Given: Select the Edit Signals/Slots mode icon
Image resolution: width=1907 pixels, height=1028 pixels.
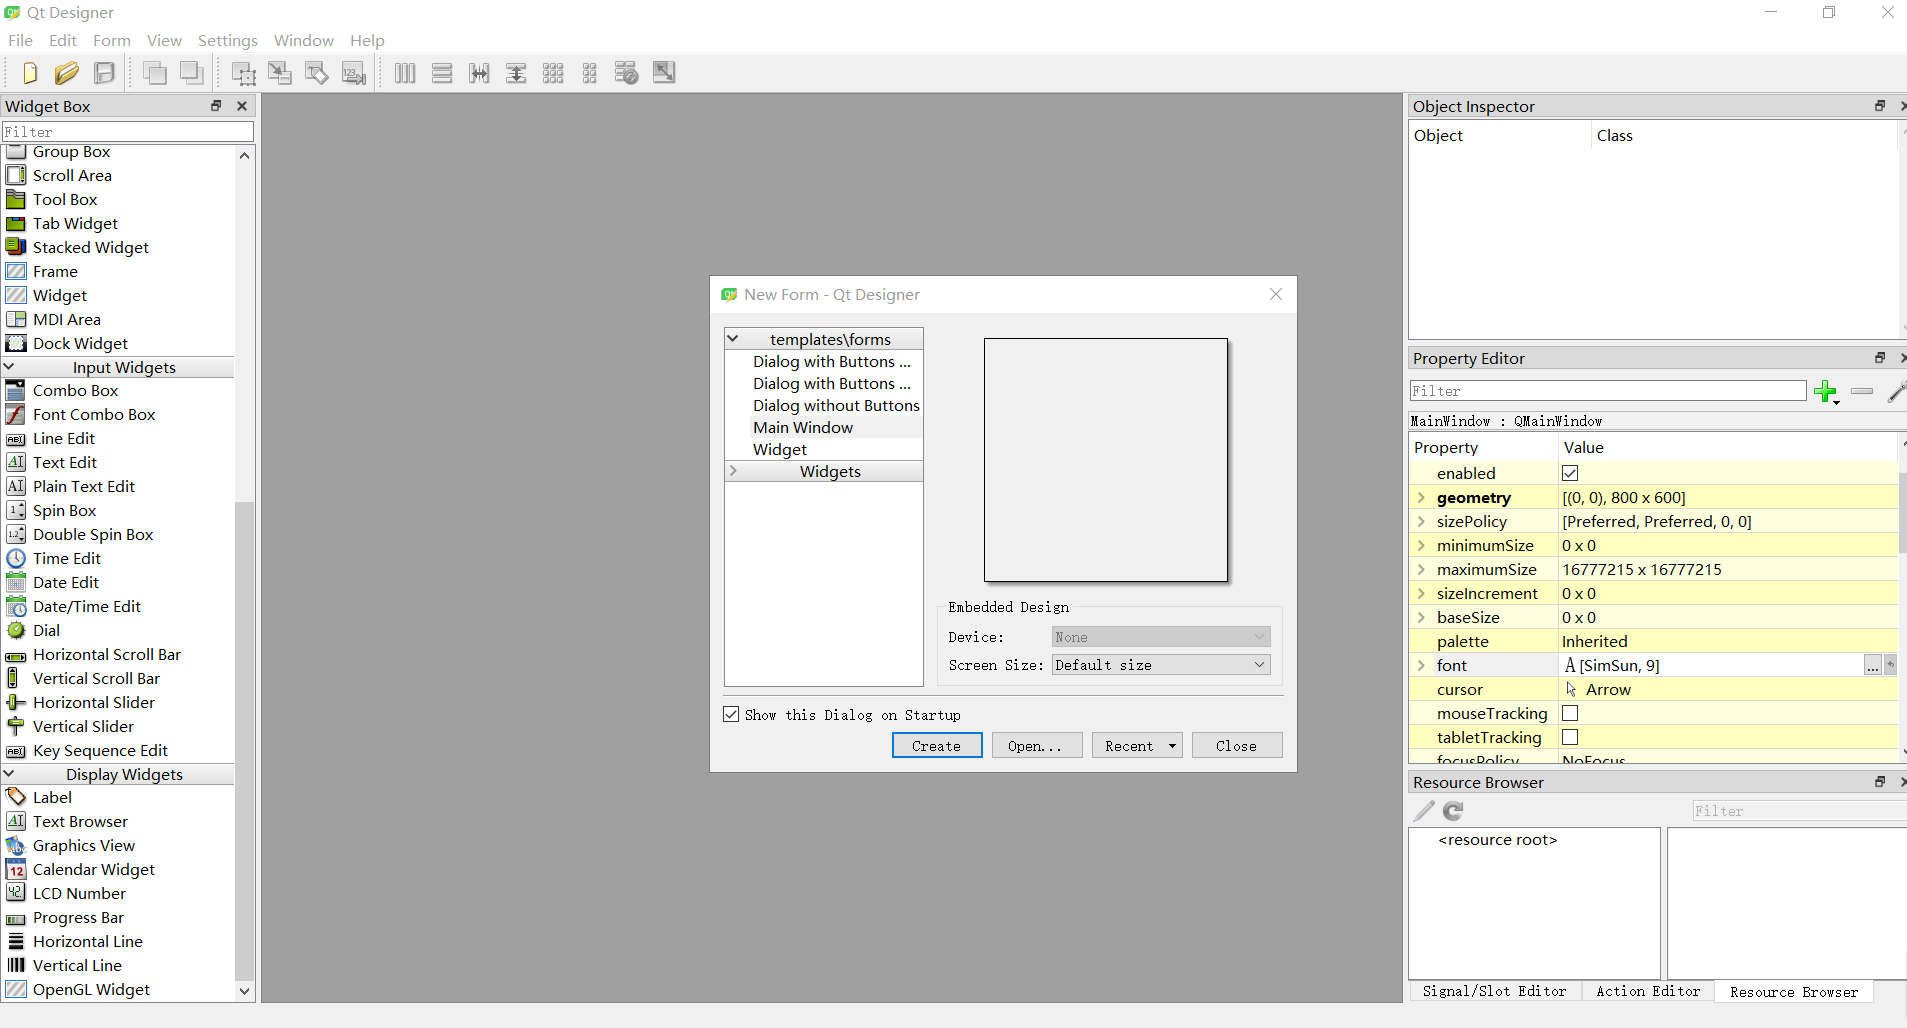Looking at the screenshot, I should (x=280, y=72).
